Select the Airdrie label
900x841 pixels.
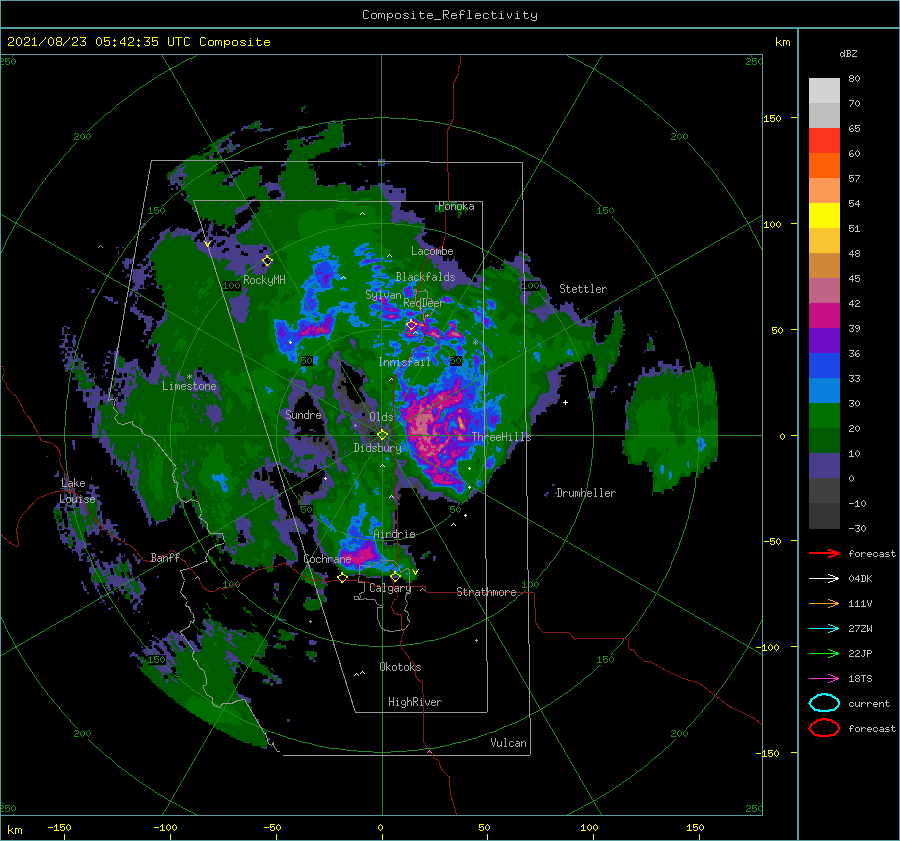(x=394, y=534)
